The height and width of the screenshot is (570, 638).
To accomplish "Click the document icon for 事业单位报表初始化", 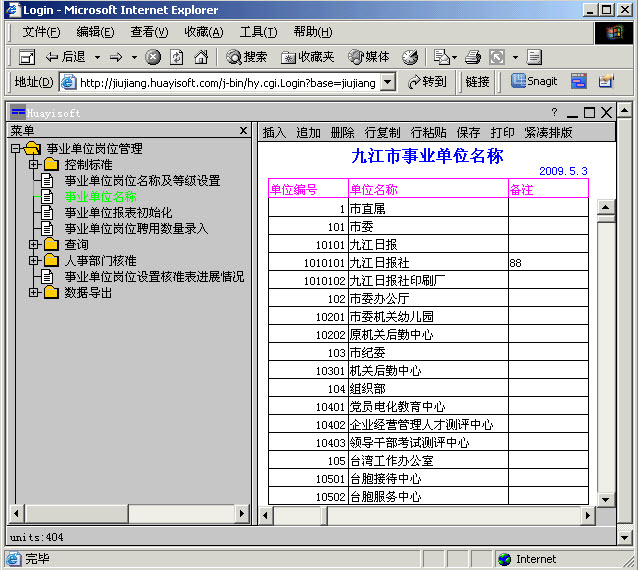I will [x=47, y=212].
